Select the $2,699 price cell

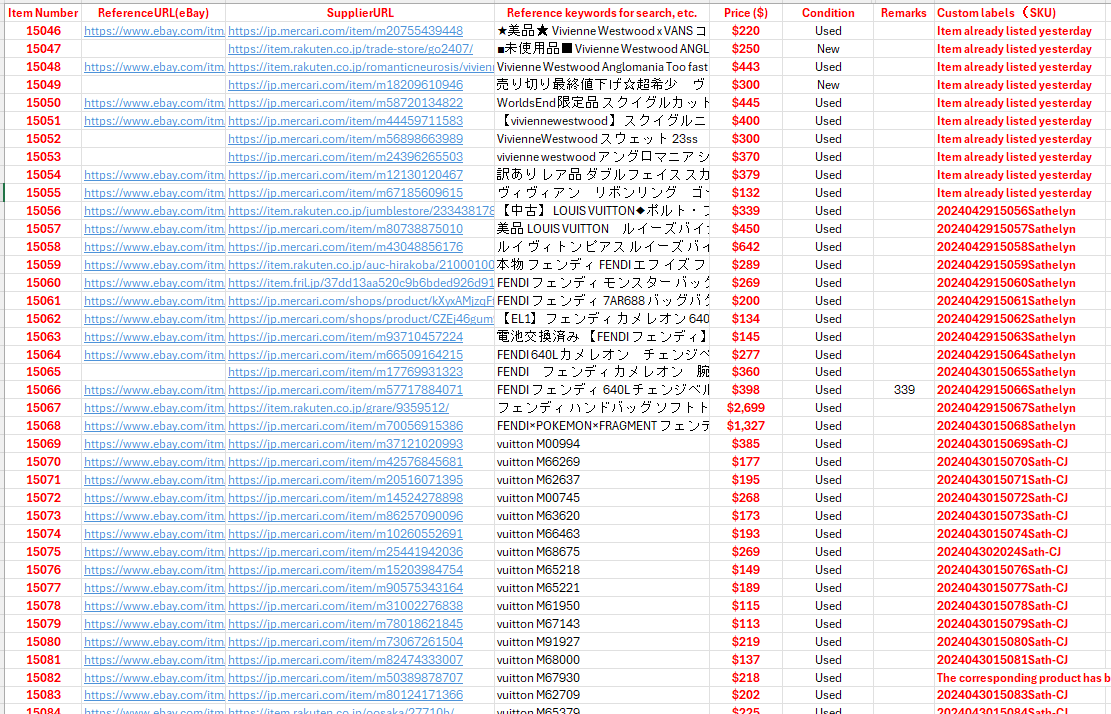tap(745, 408)
